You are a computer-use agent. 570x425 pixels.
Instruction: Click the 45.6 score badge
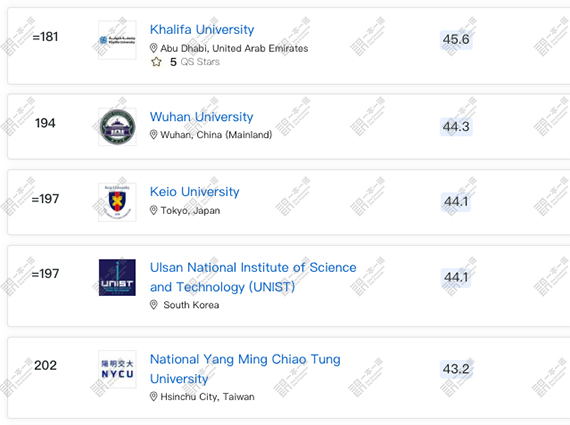pyautogui.click(x=456, y=40)
